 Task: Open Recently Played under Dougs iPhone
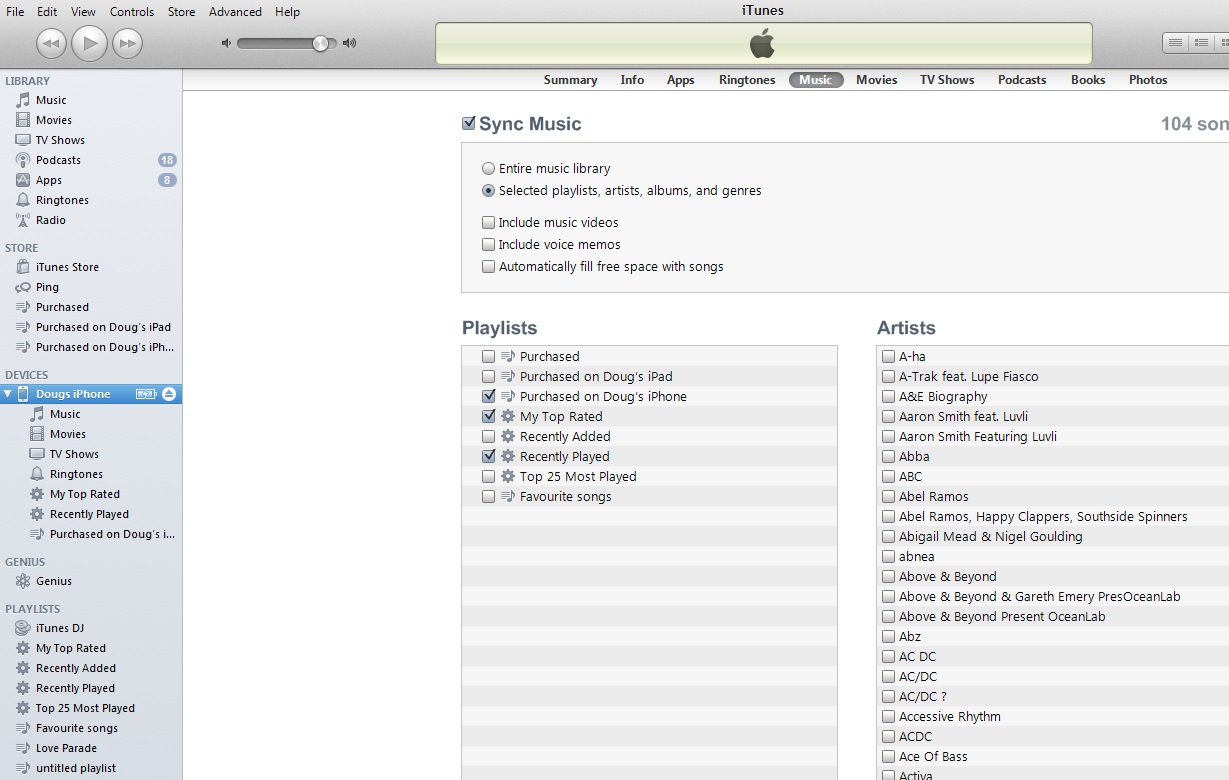(89, 514)
